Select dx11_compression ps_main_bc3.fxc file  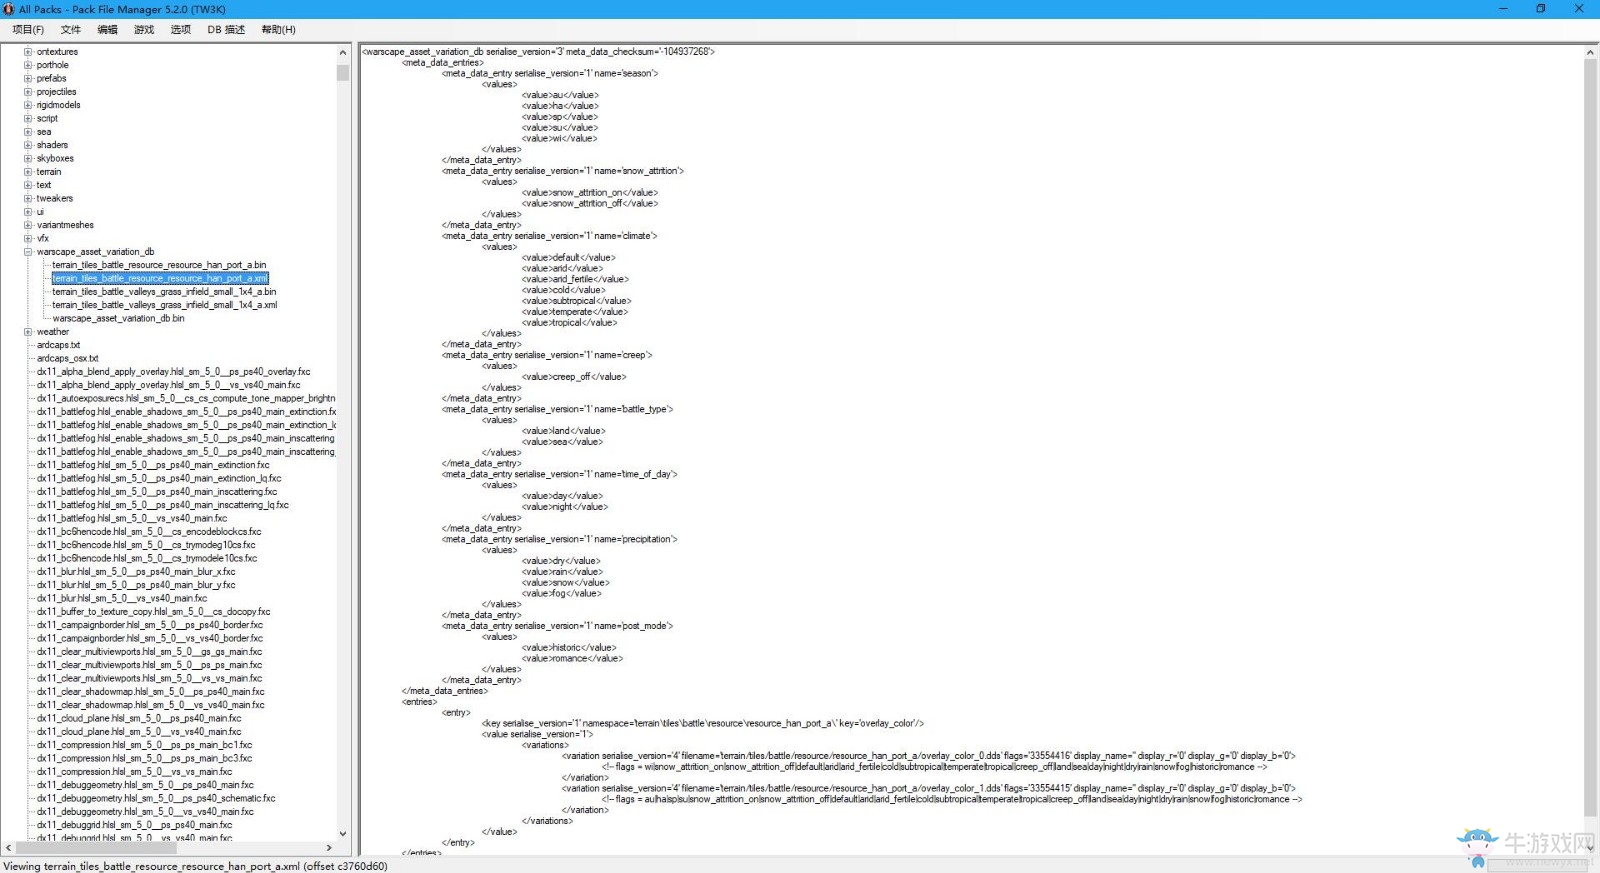[145, 758]
